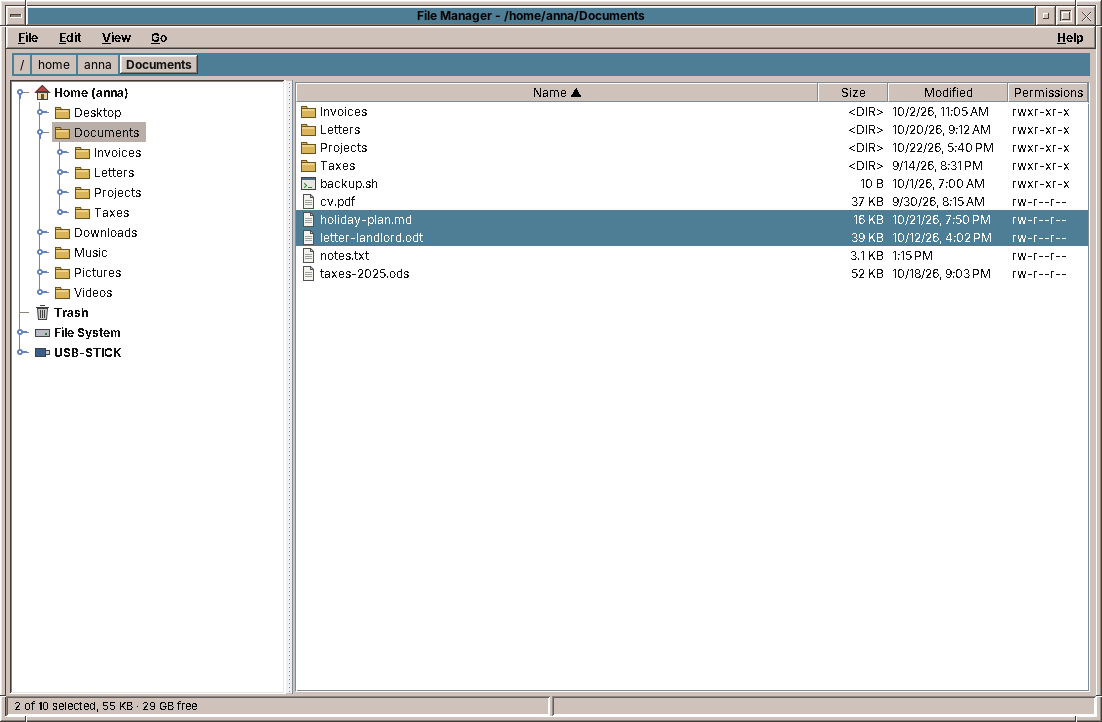Maximize the File Manager window
1102x722 pixels.
(x=1065, y=15)
